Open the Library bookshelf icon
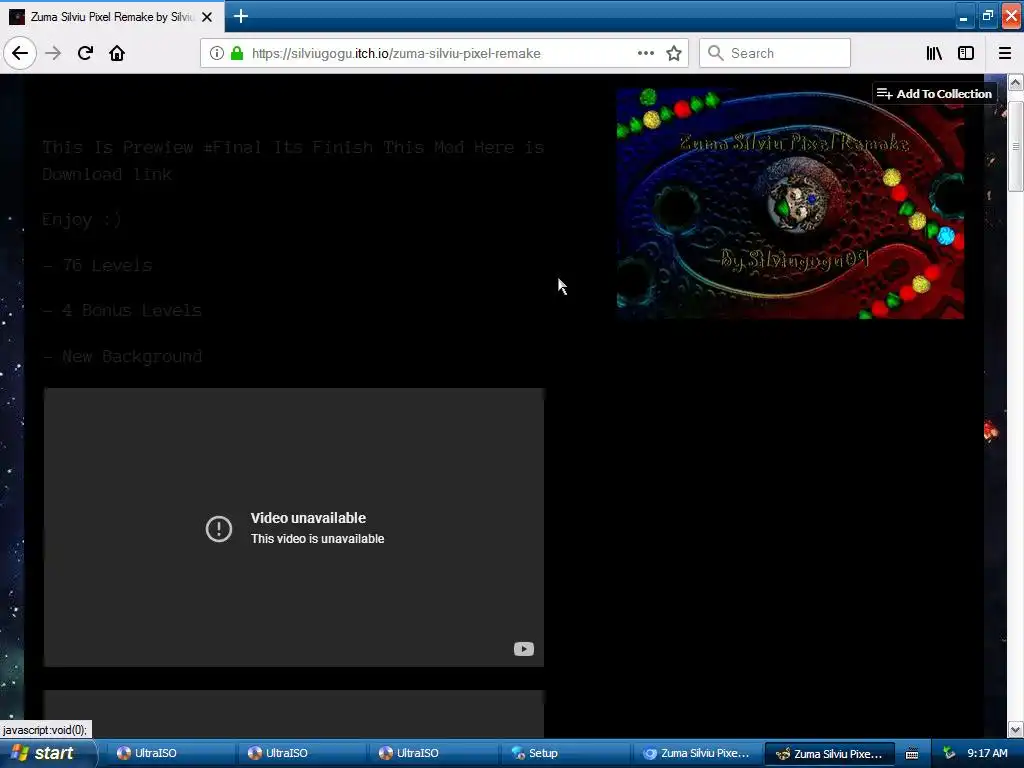Image resolution: width=1024 pixels, height=768 pixels. tap(934, 53)
